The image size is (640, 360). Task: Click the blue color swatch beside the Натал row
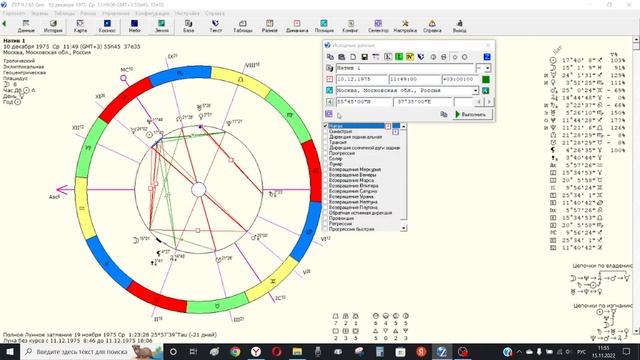pos(396,126)
